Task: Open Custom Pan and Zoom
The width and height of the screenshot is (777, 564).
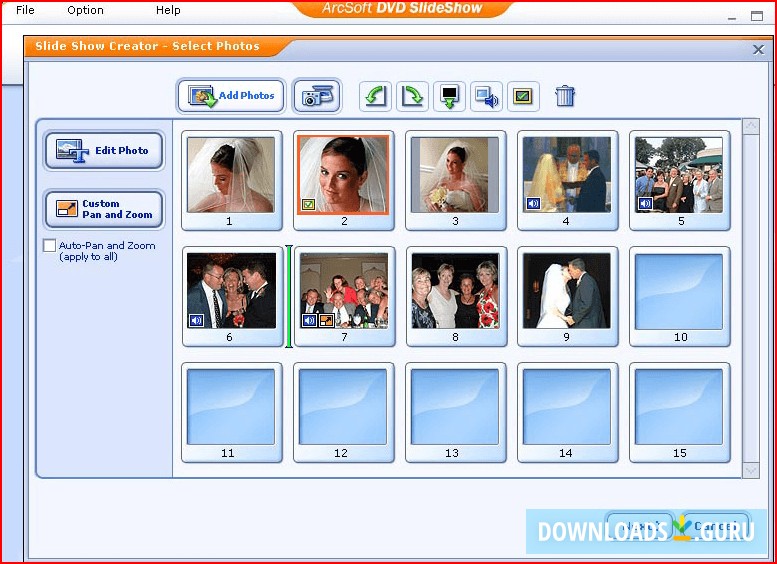Action: [104, 209]
